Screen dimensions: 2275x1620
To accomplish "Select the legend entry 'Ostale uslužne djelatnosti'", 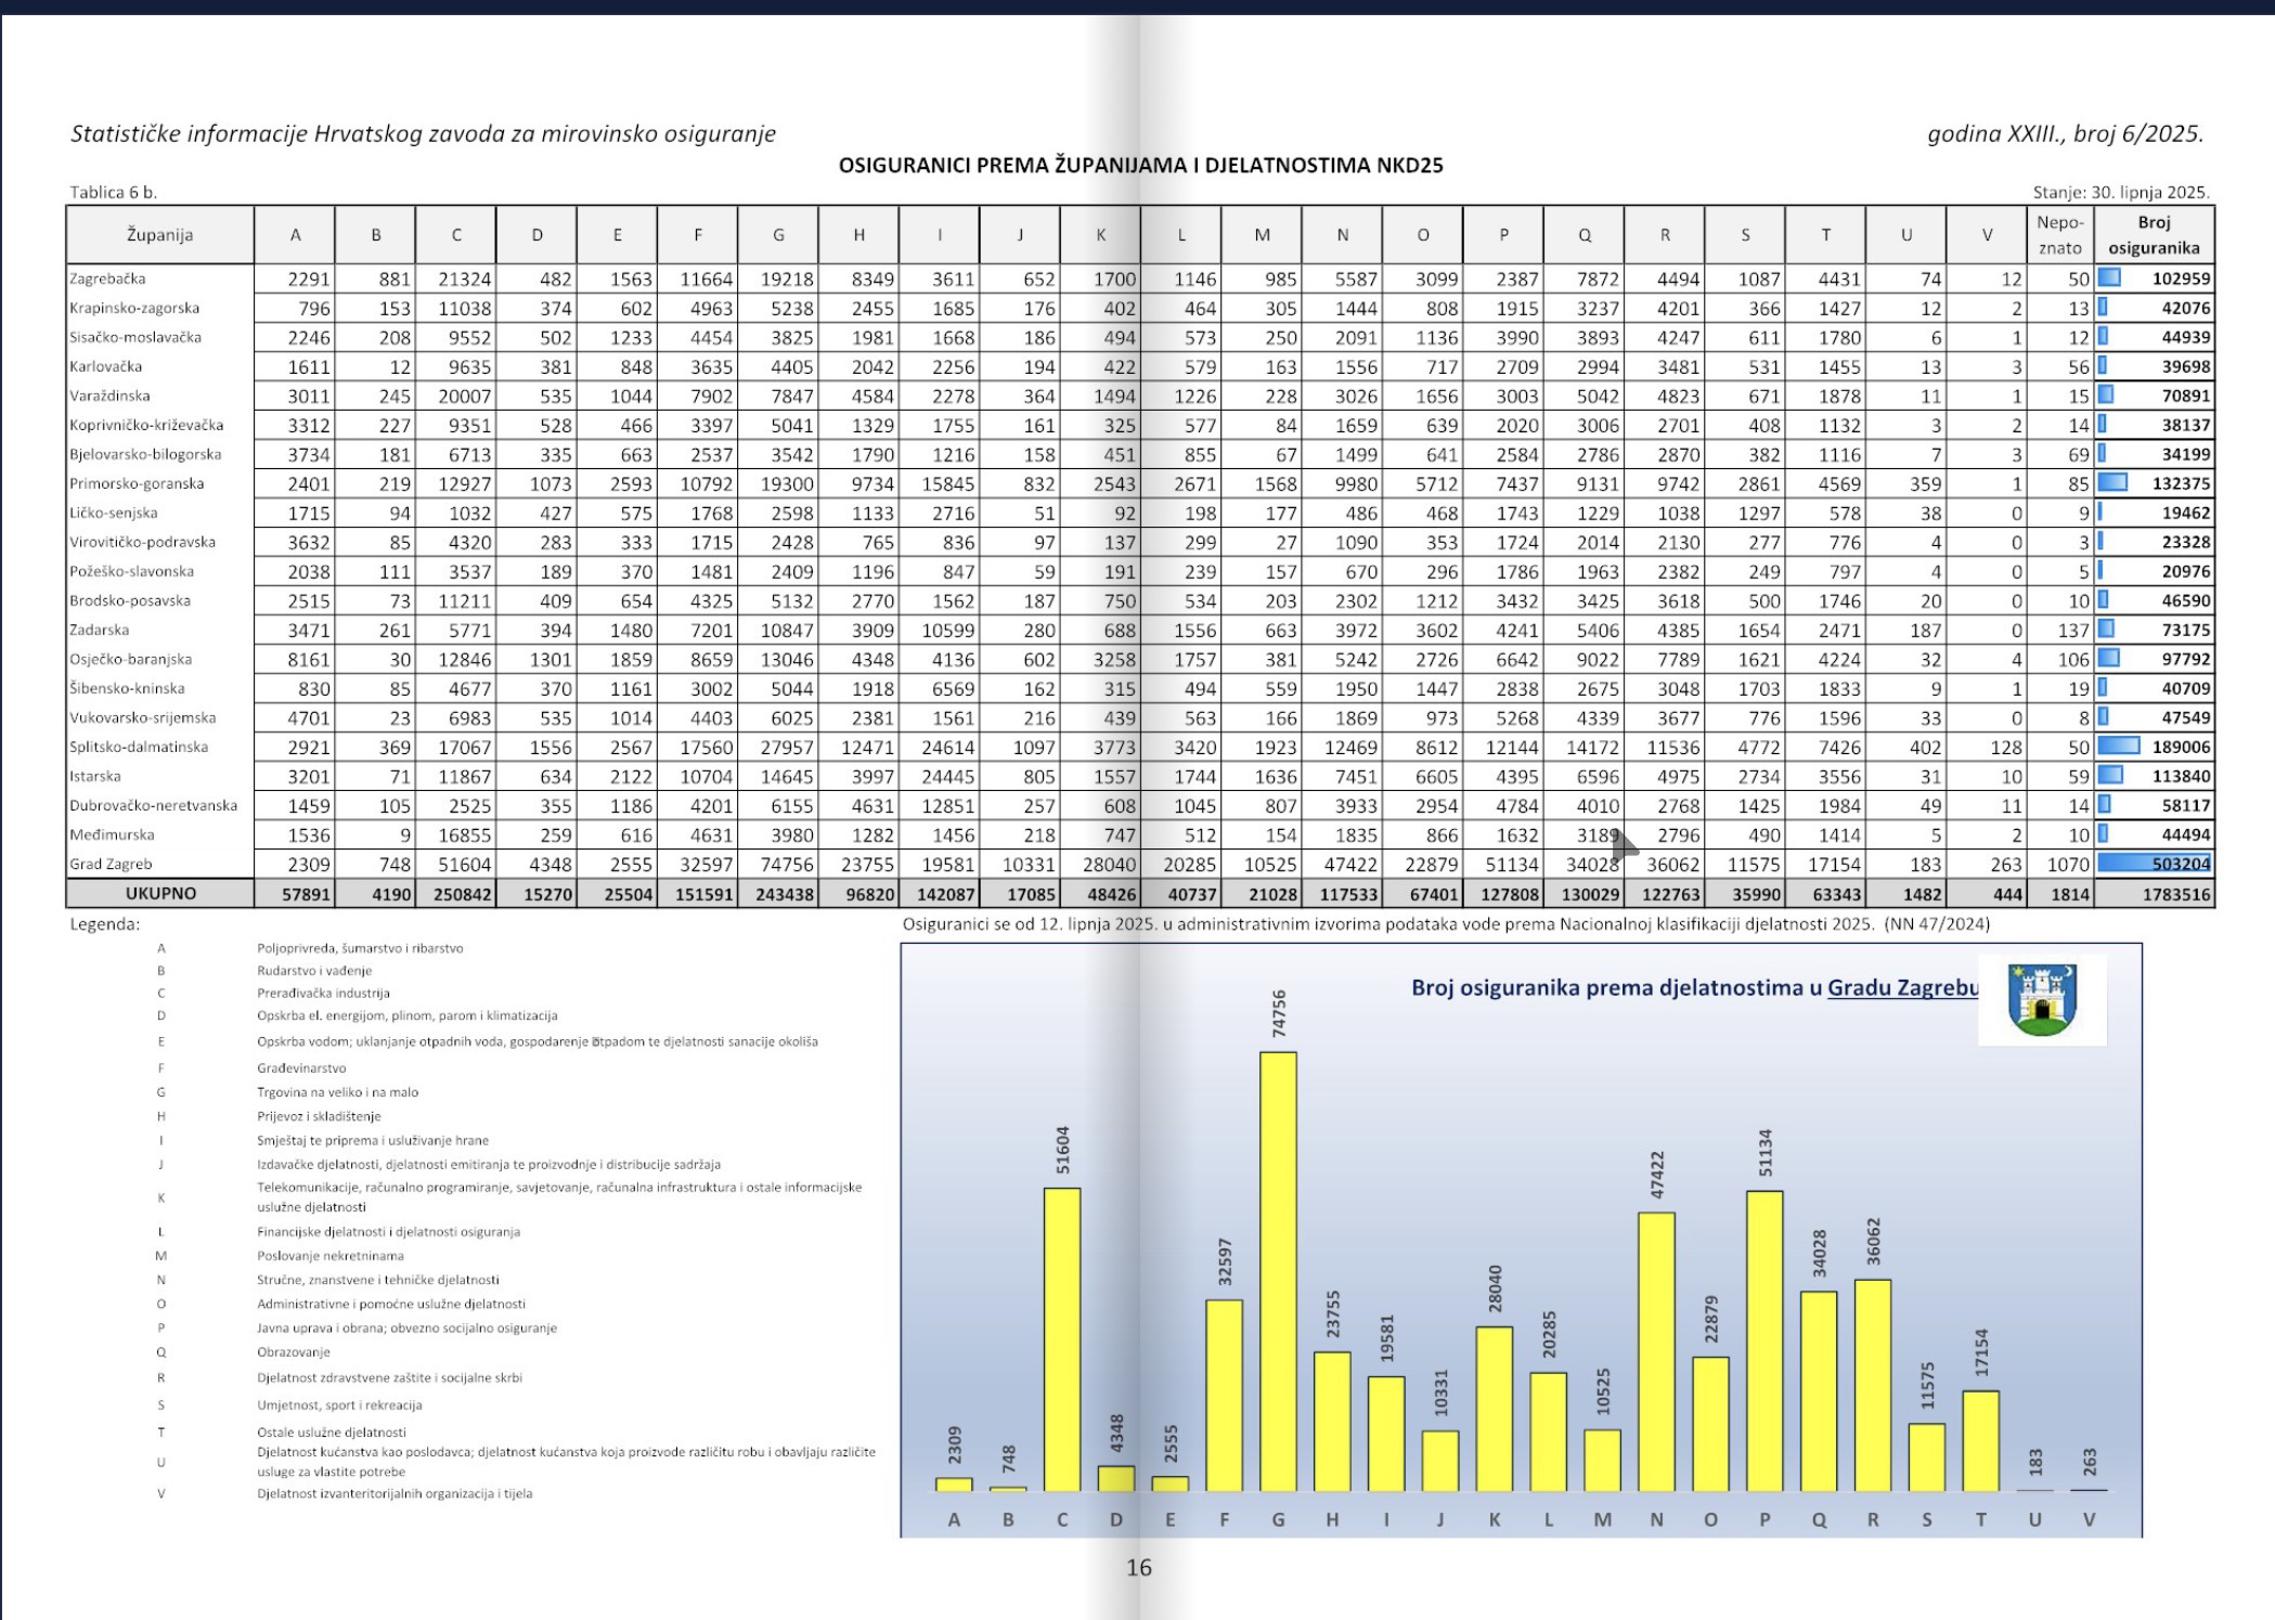I will tap(331, 1432).
